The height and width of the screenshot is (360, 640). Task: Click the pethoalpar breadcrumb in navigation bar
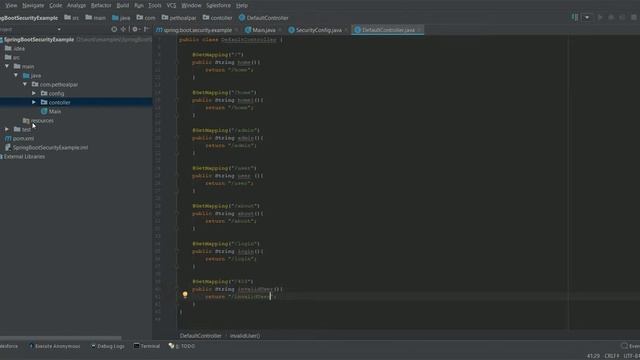(179, 18)
